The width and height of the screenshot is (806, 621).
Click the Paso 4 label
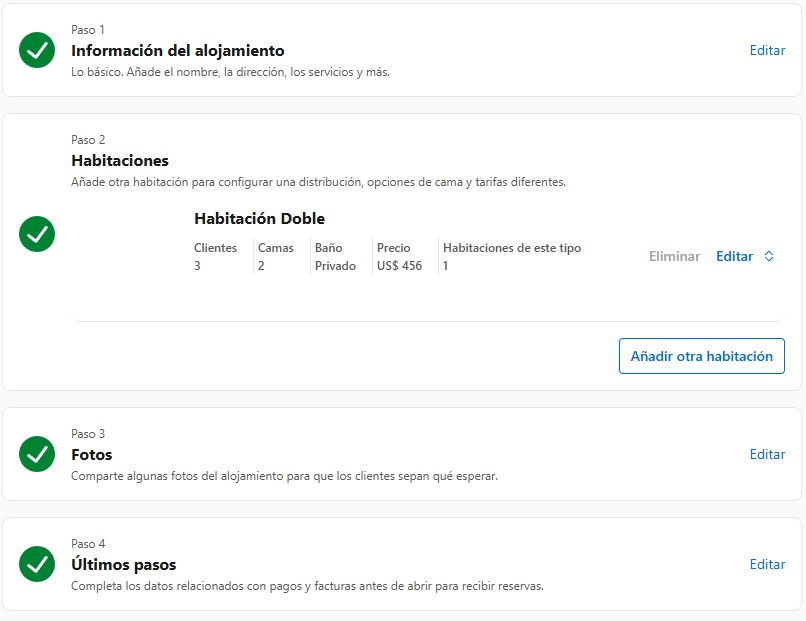(x=88, y=544)
